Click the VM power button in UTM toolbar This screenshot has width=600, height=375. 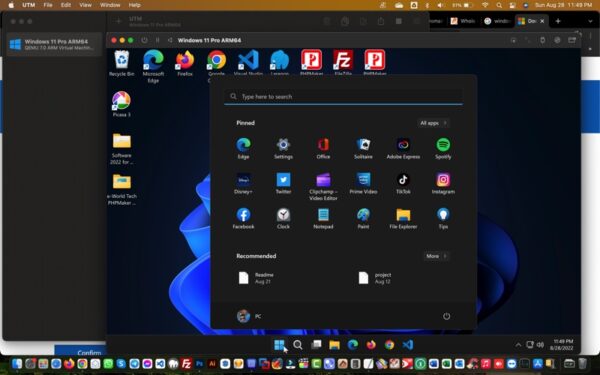pos(144,40)
